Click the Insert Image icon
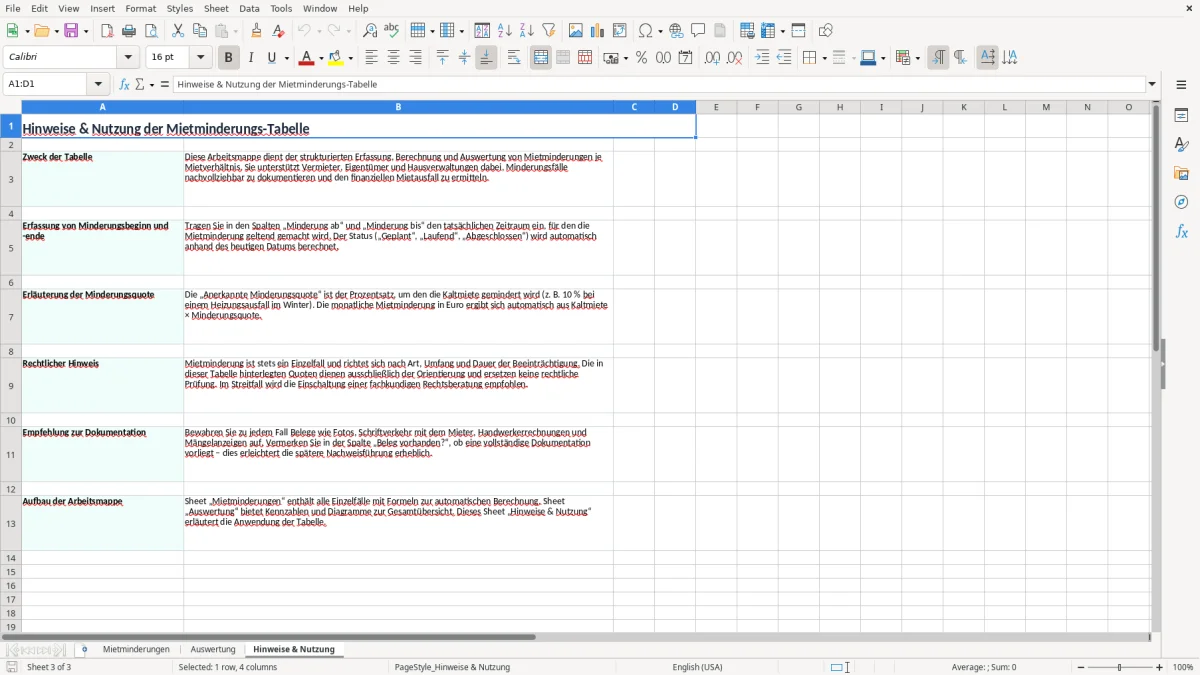Screen dimensions: 1200x675 tap(576, 31)
